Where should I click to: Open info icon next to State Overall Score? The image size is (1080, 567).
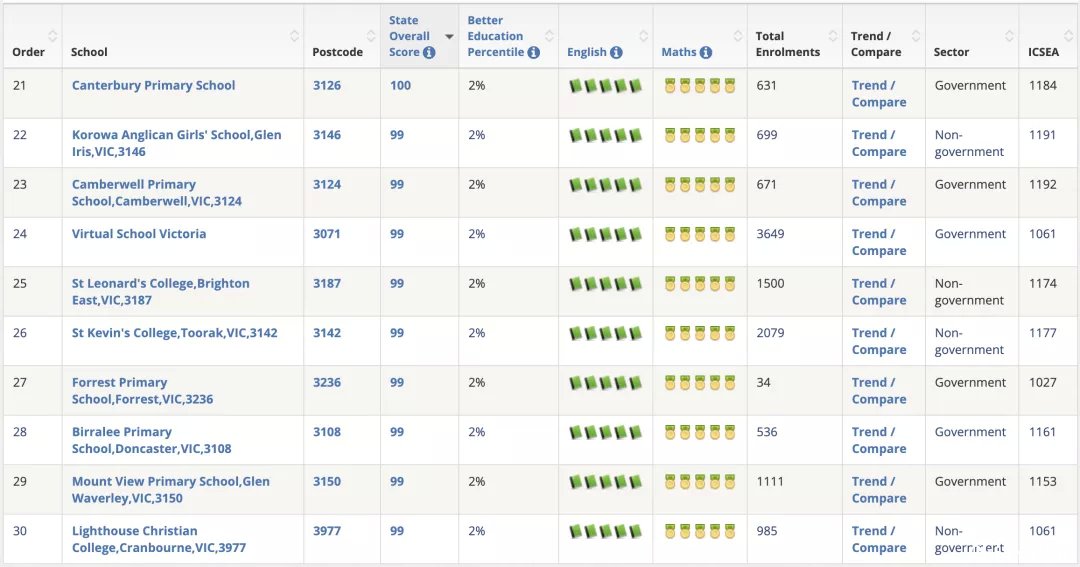429,52
